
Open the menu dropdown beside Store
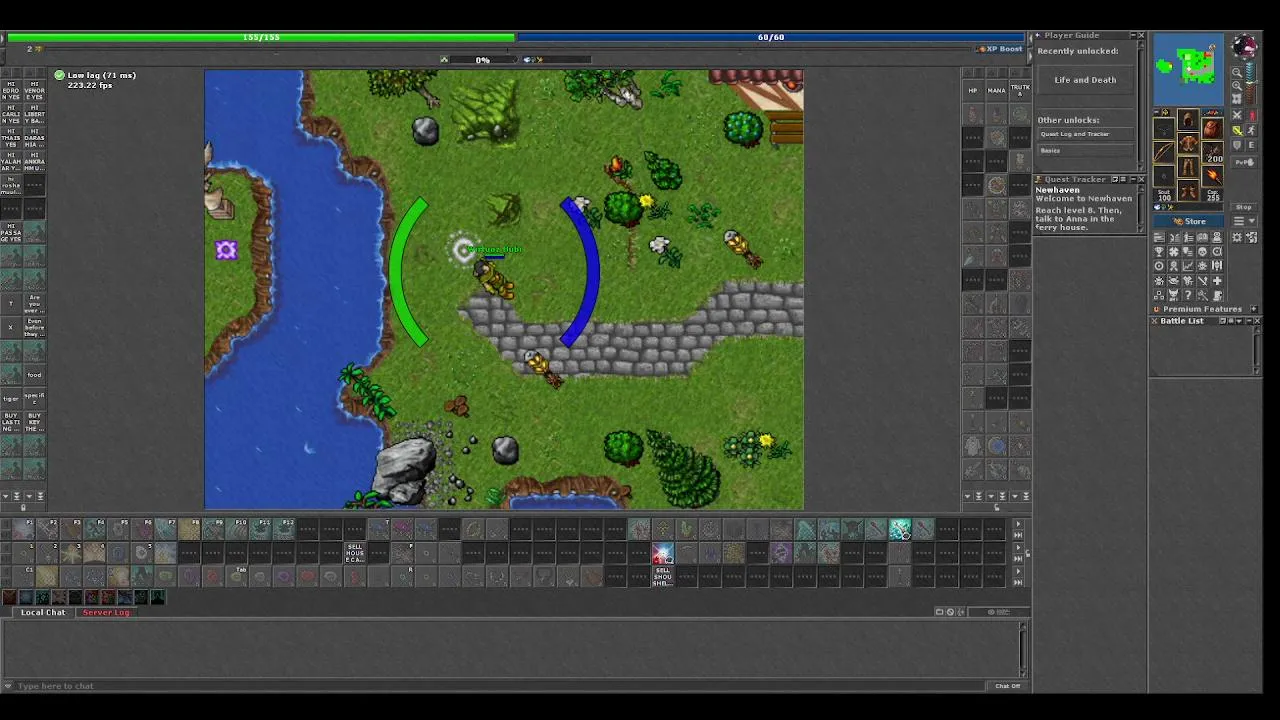coord(1244,221)
